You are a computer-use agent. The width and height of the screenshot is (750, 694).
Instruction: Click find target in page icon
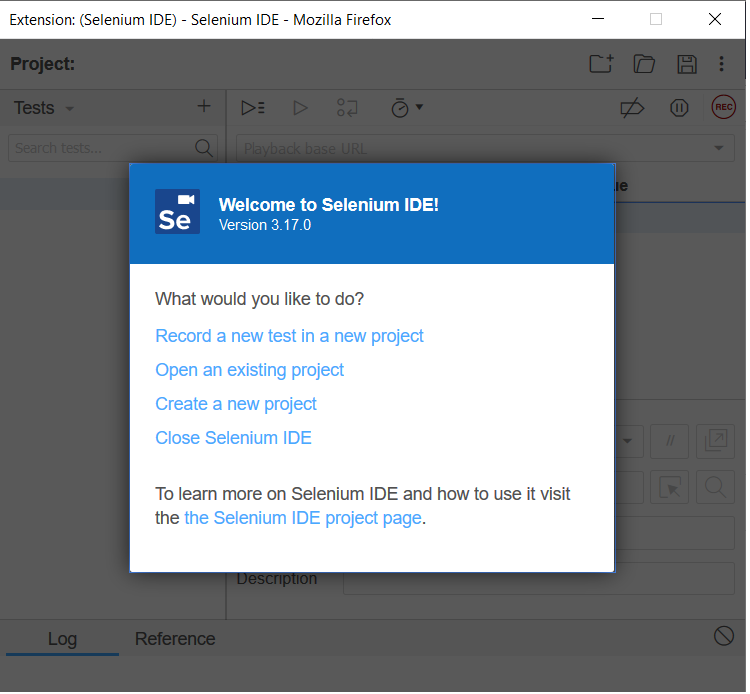(x=715, y=487)
